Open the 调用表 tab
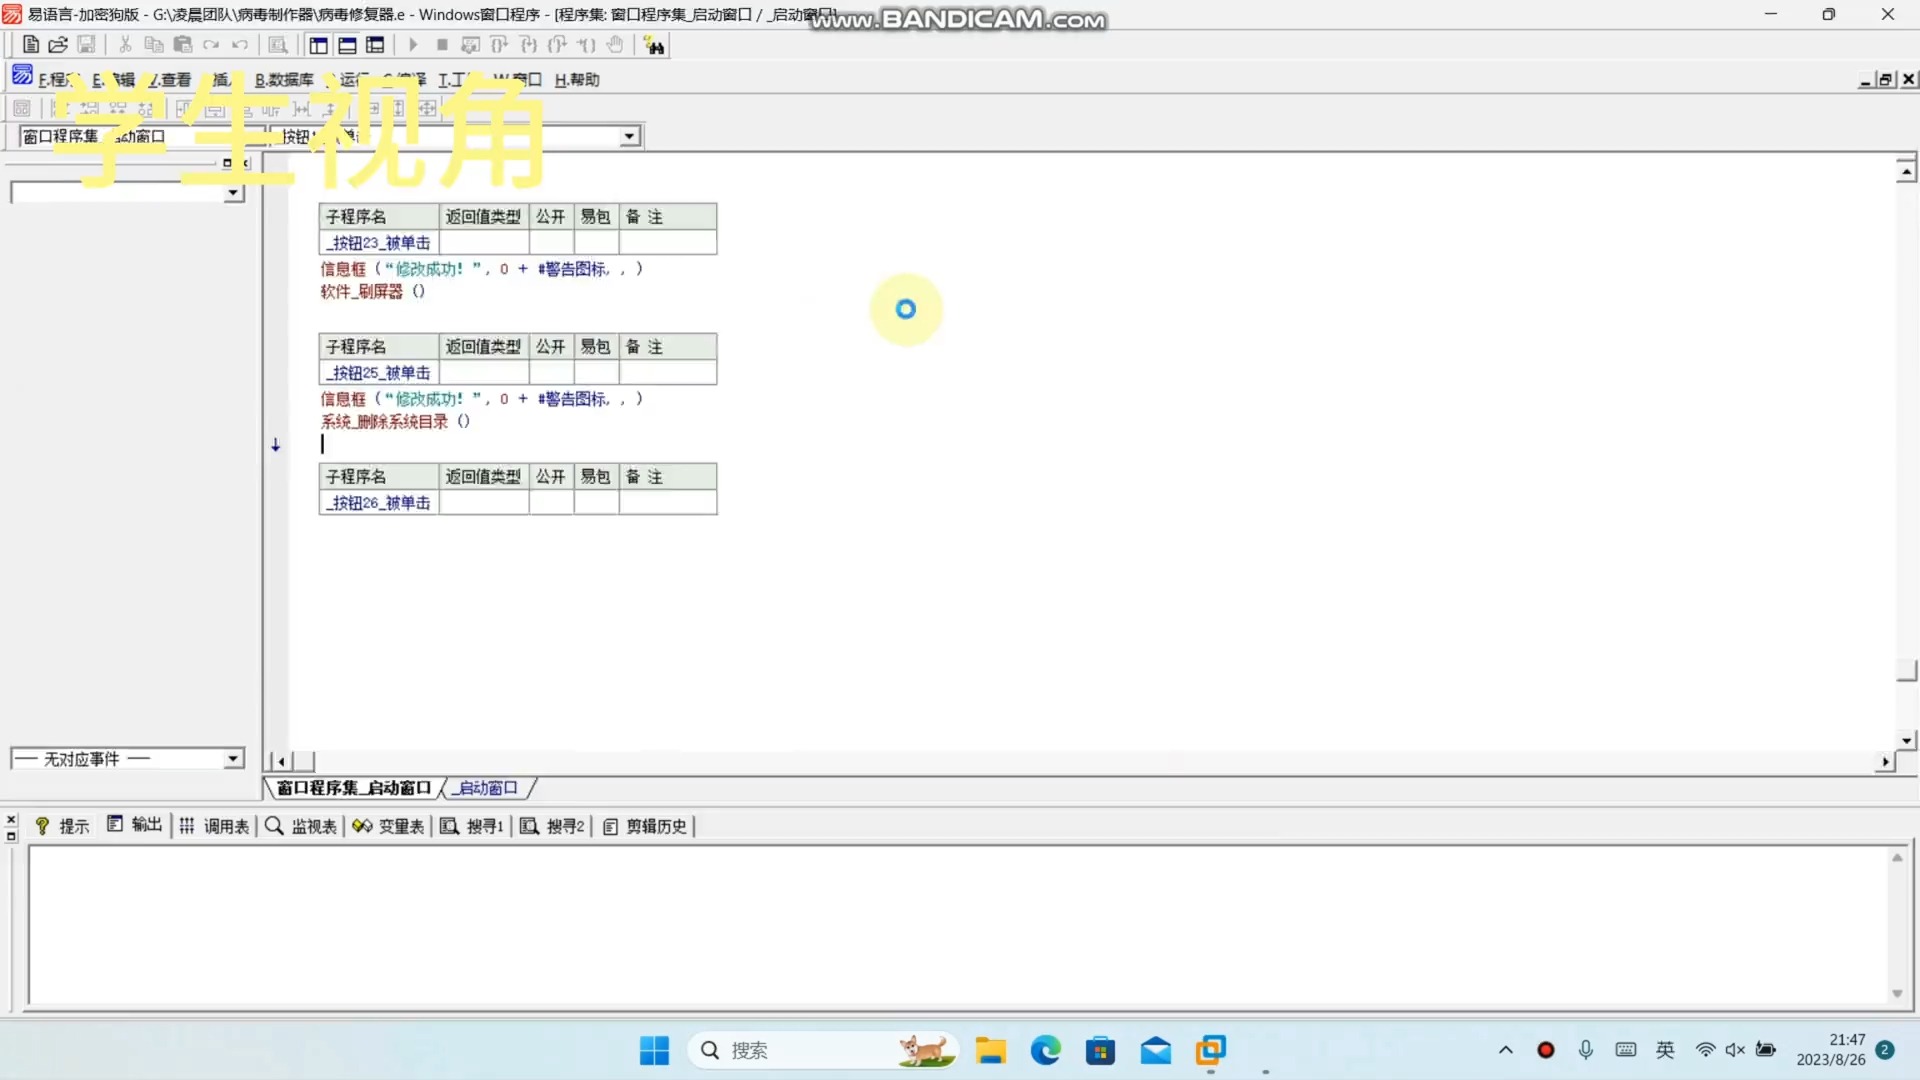1920x1080 pixels. click(214, 826)
